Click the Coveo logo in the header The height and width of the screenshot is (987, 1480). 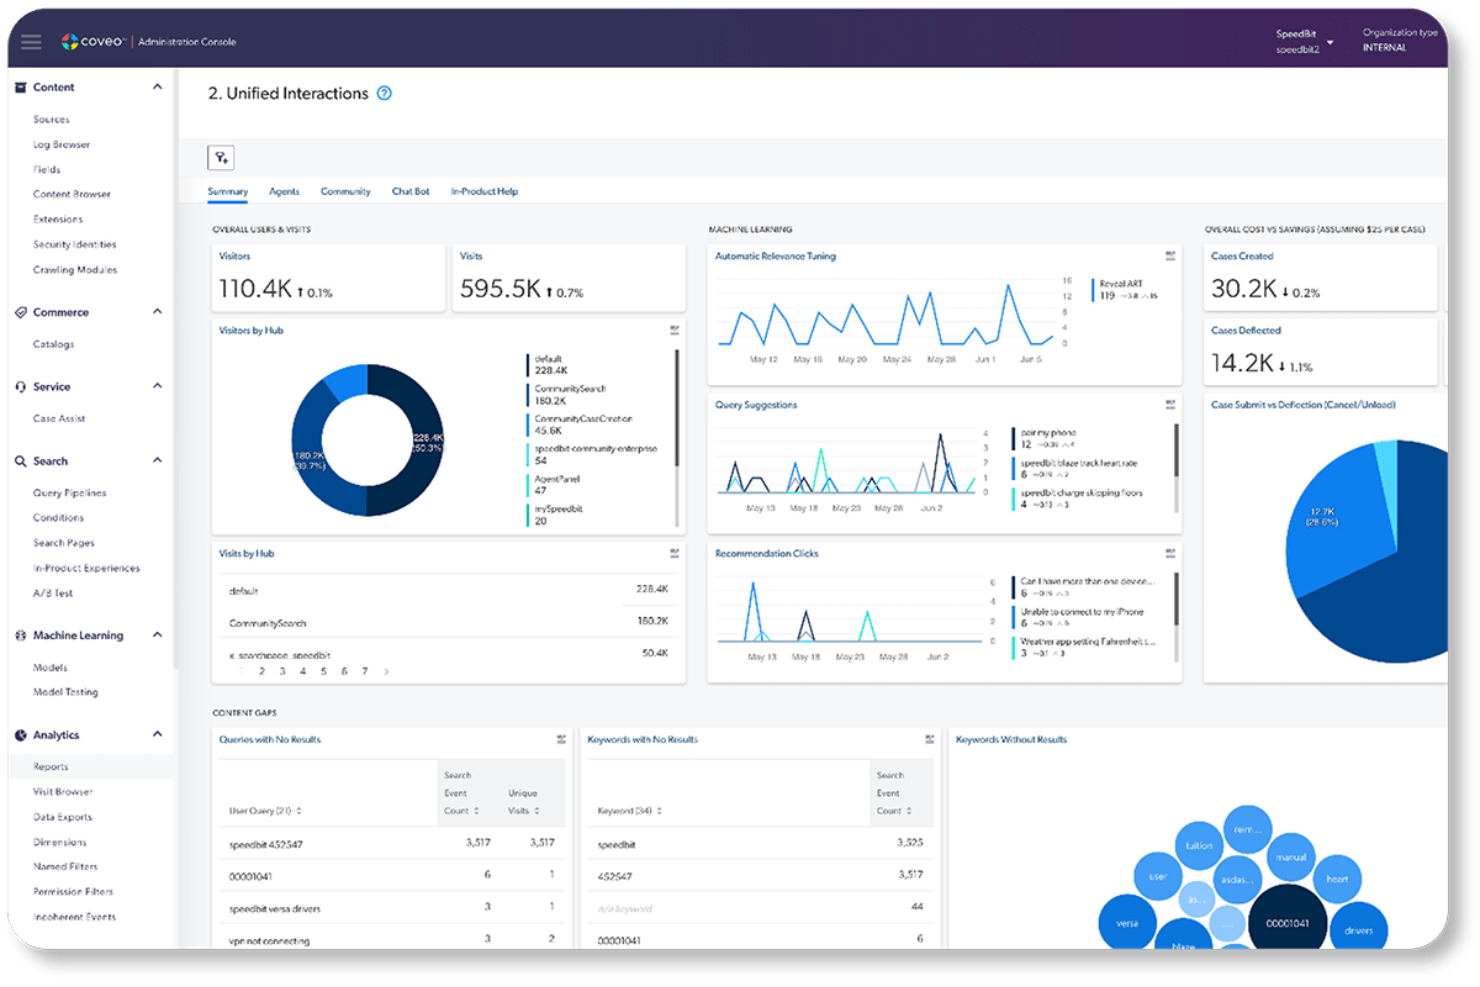71,41
